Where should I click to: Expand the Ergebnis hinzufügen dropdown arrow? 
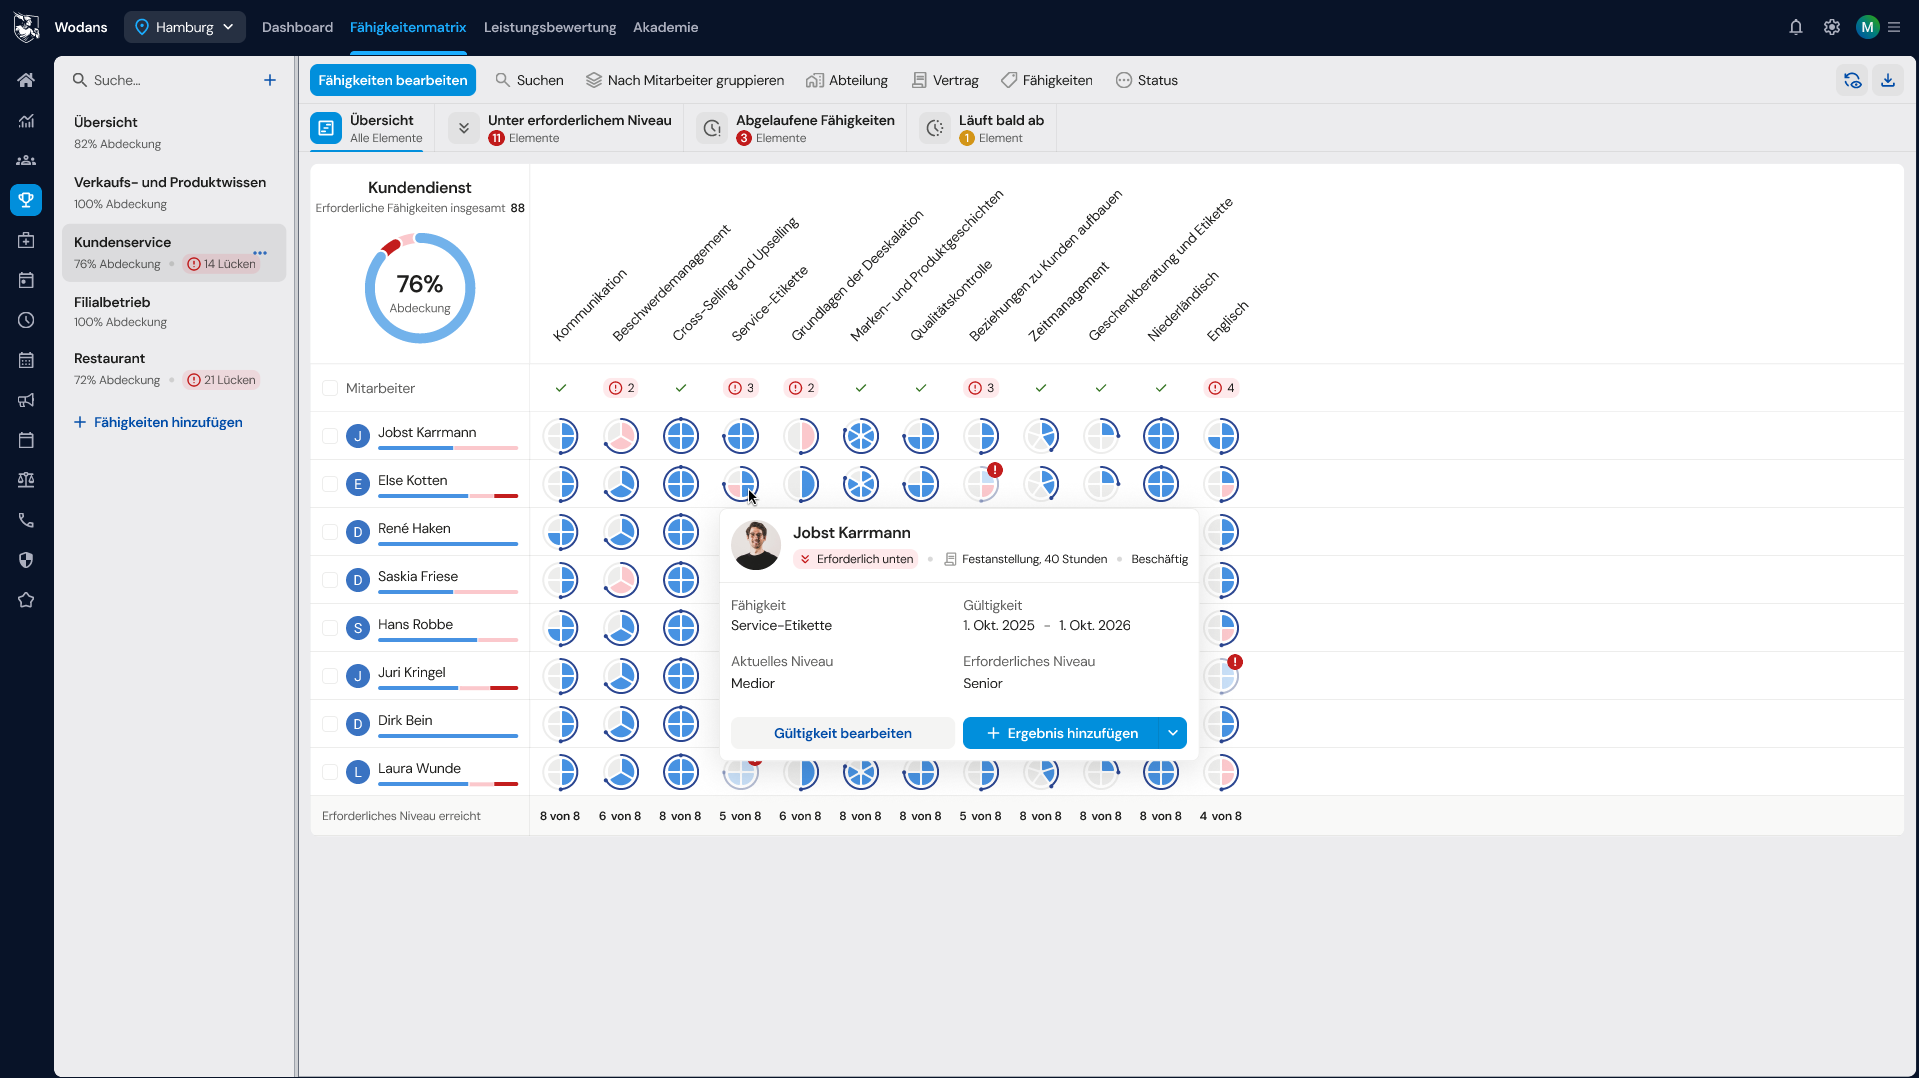coord(1172,733)
